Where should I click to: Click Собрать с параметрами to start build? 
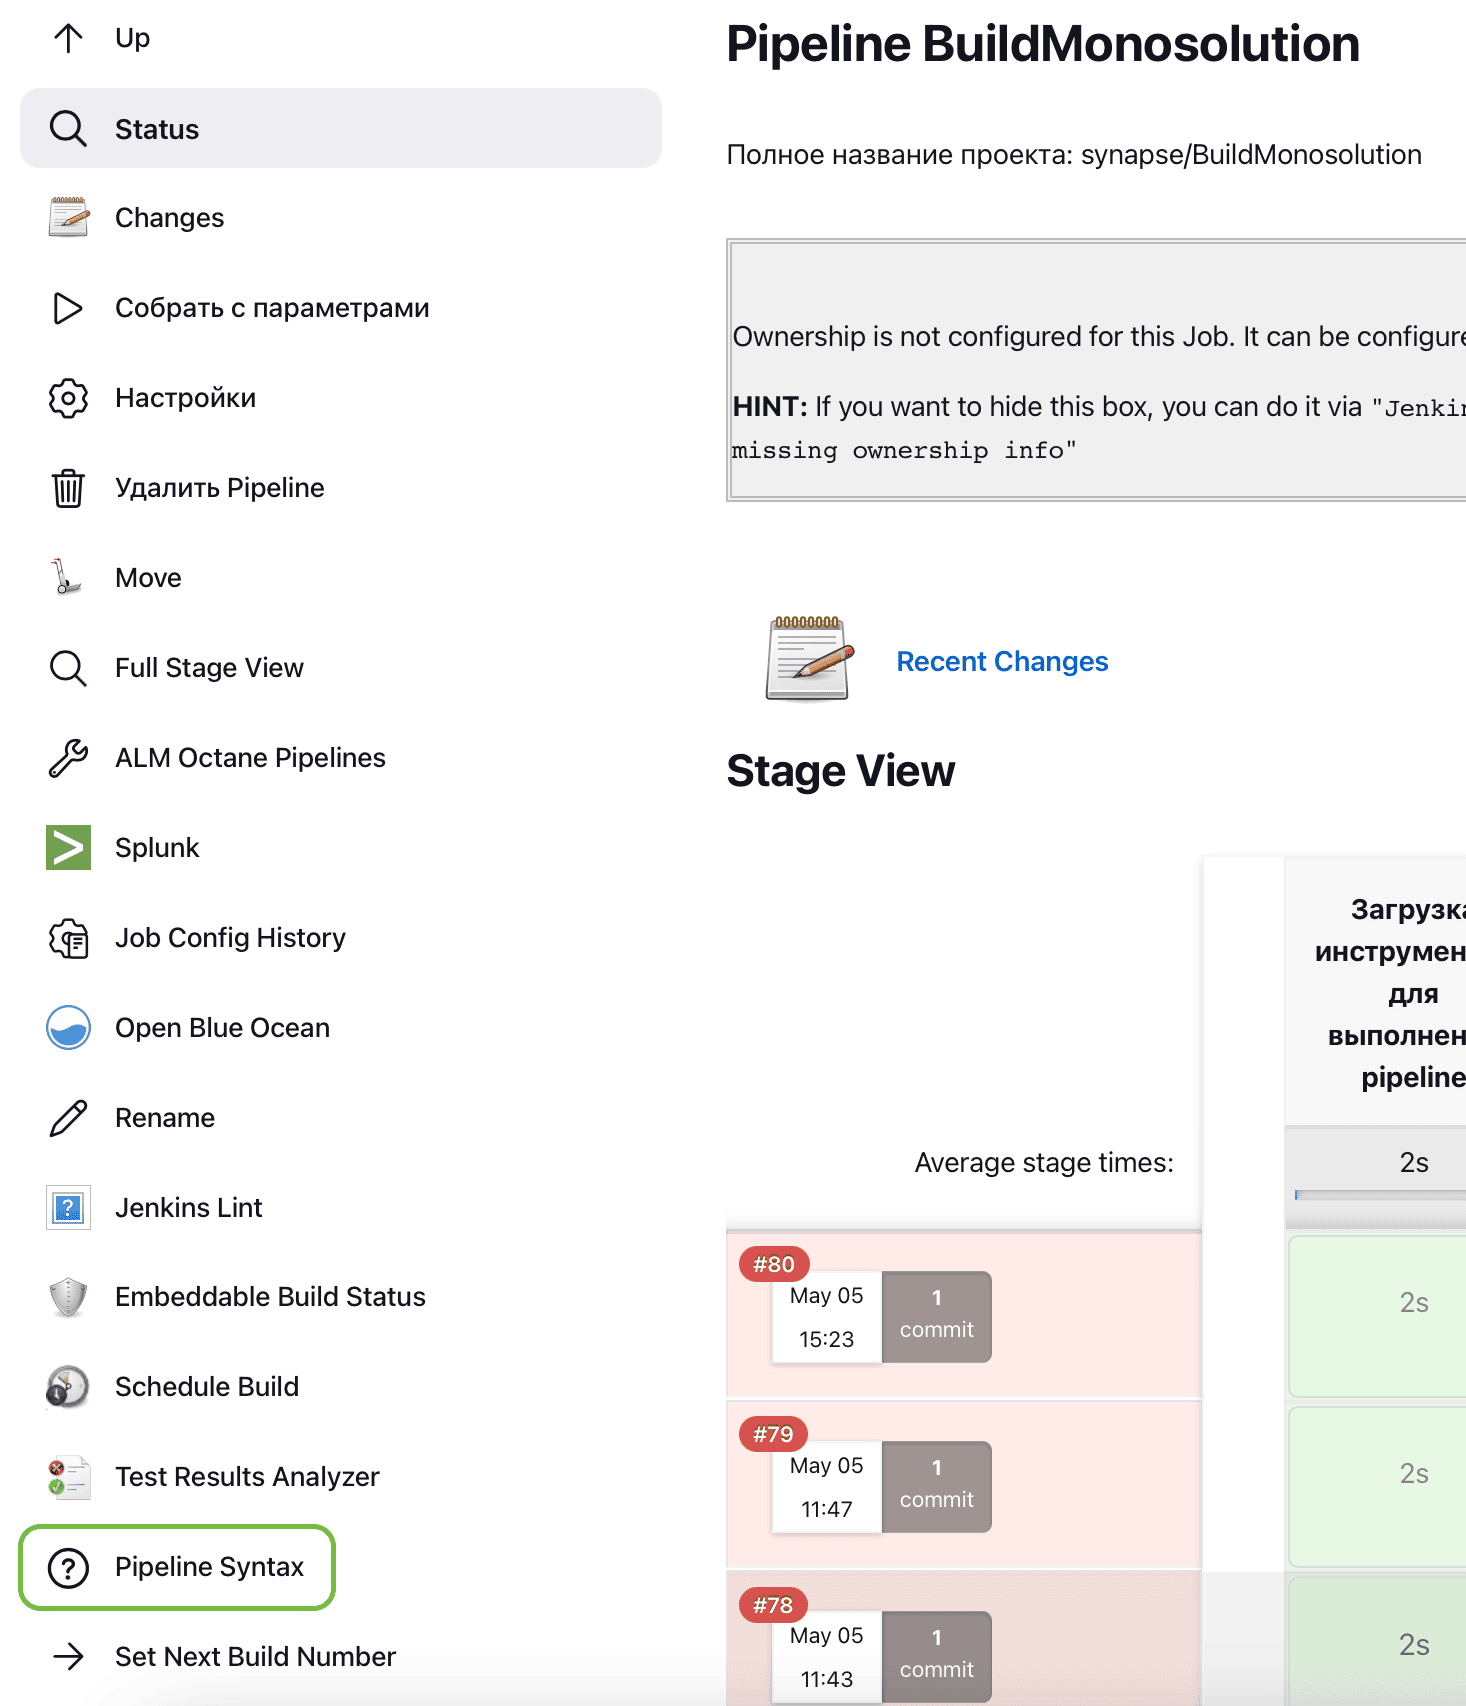tap(272, 308)
